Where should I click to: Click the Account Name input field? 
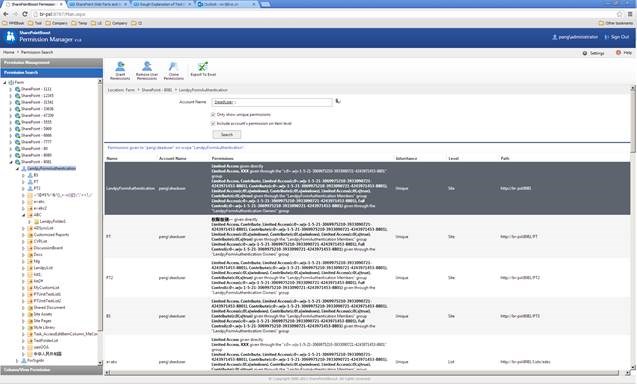pos(272,102)
